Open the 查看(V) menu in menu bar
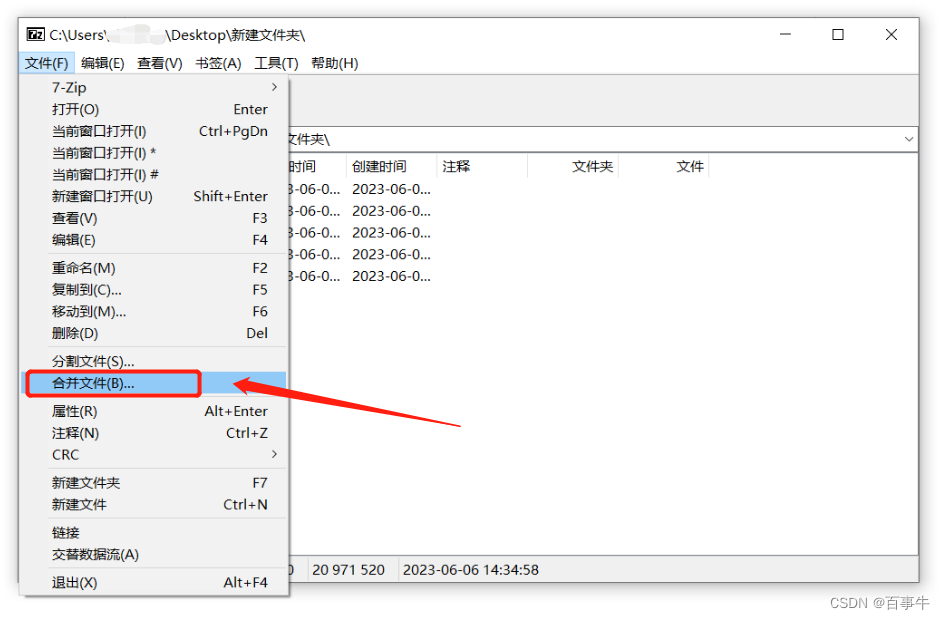This screenshot has height=619, width=945. tap(160, 63)
